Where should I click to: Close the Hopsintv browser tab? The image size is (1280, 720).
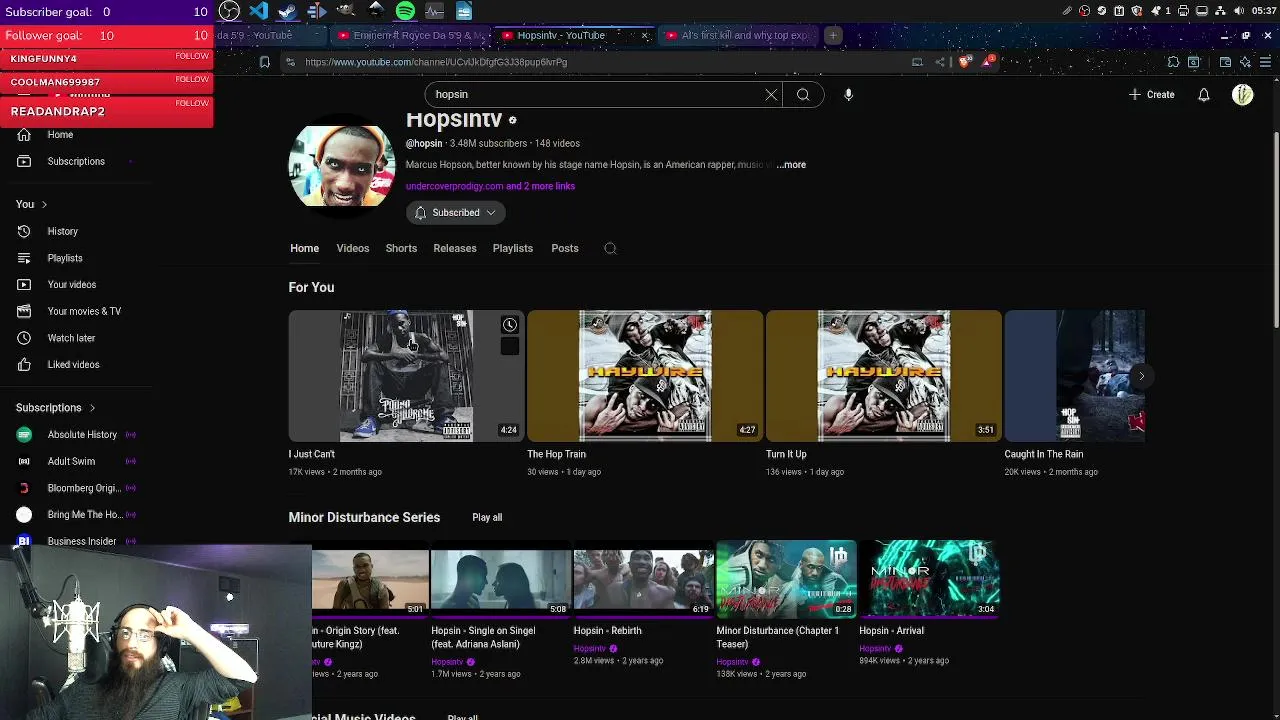[644, 36]
